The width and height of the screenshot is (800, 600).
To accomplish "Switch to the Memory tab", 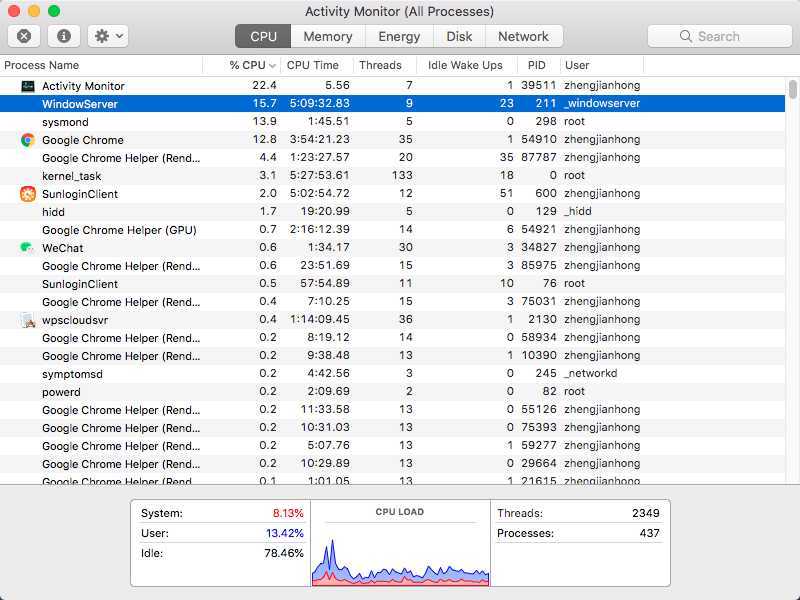I will point(328,36).
